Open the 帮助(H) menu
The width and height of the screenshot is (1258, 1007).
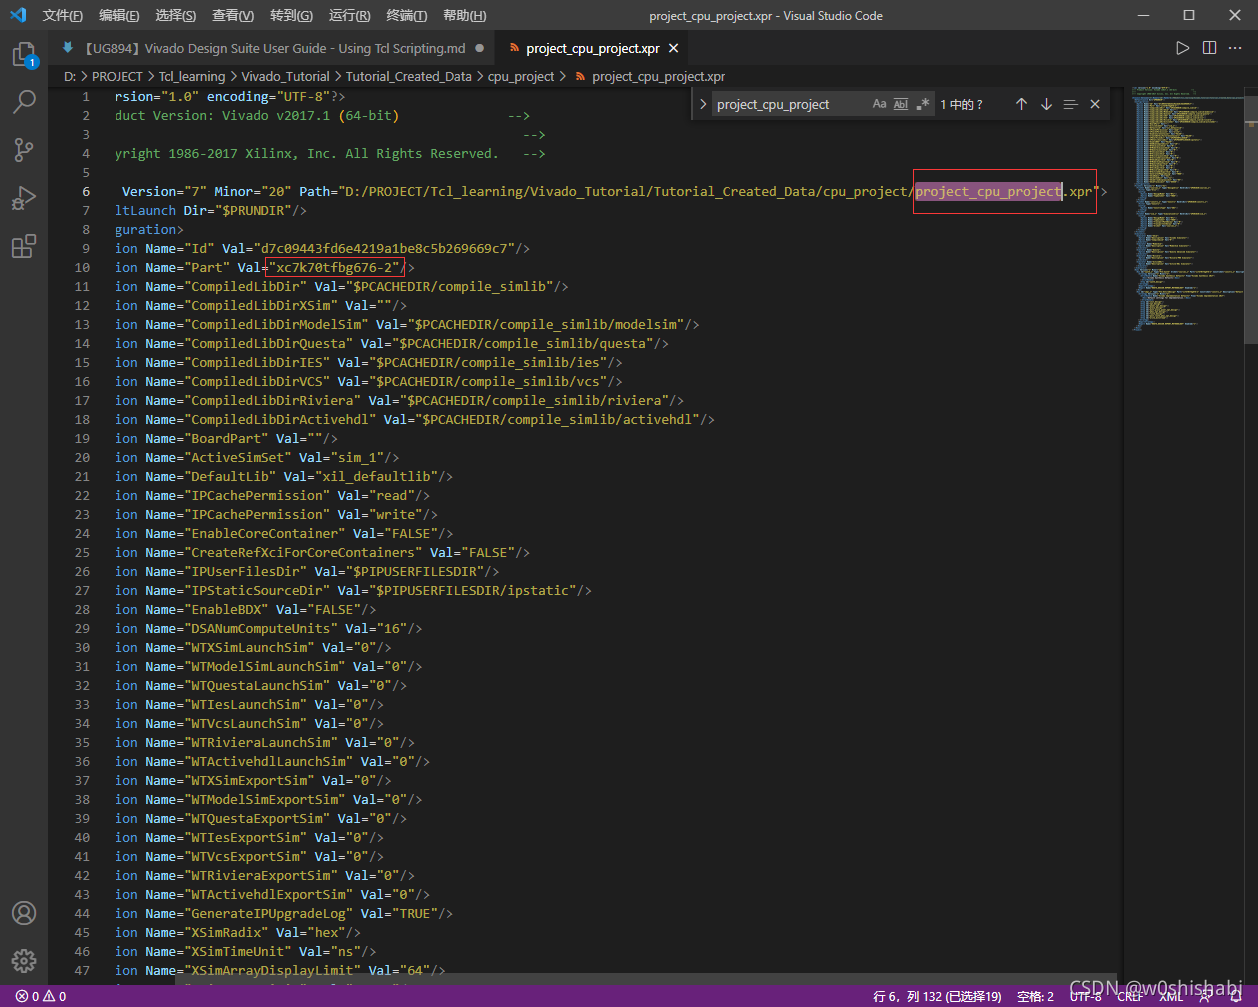464,15
